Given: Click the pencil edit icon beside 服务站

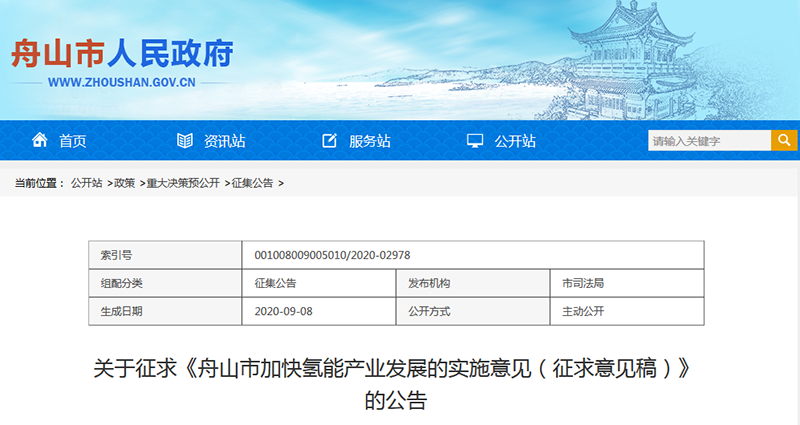Looking at the screenshot, I should click(330, 141).
